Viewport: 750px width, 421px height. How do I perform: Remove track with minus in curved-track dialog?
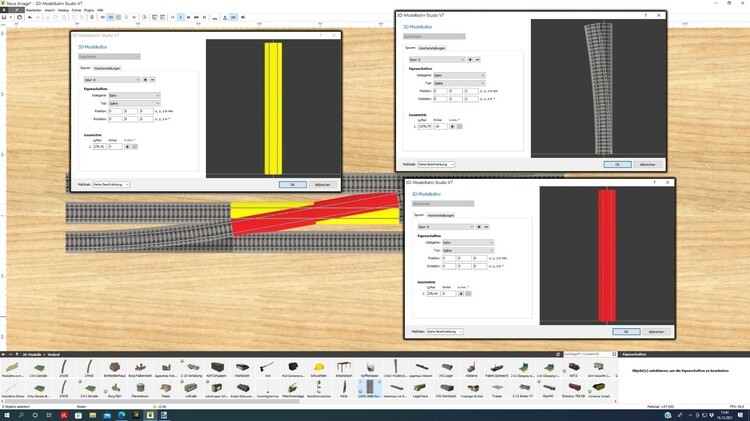tap(477, 60)
